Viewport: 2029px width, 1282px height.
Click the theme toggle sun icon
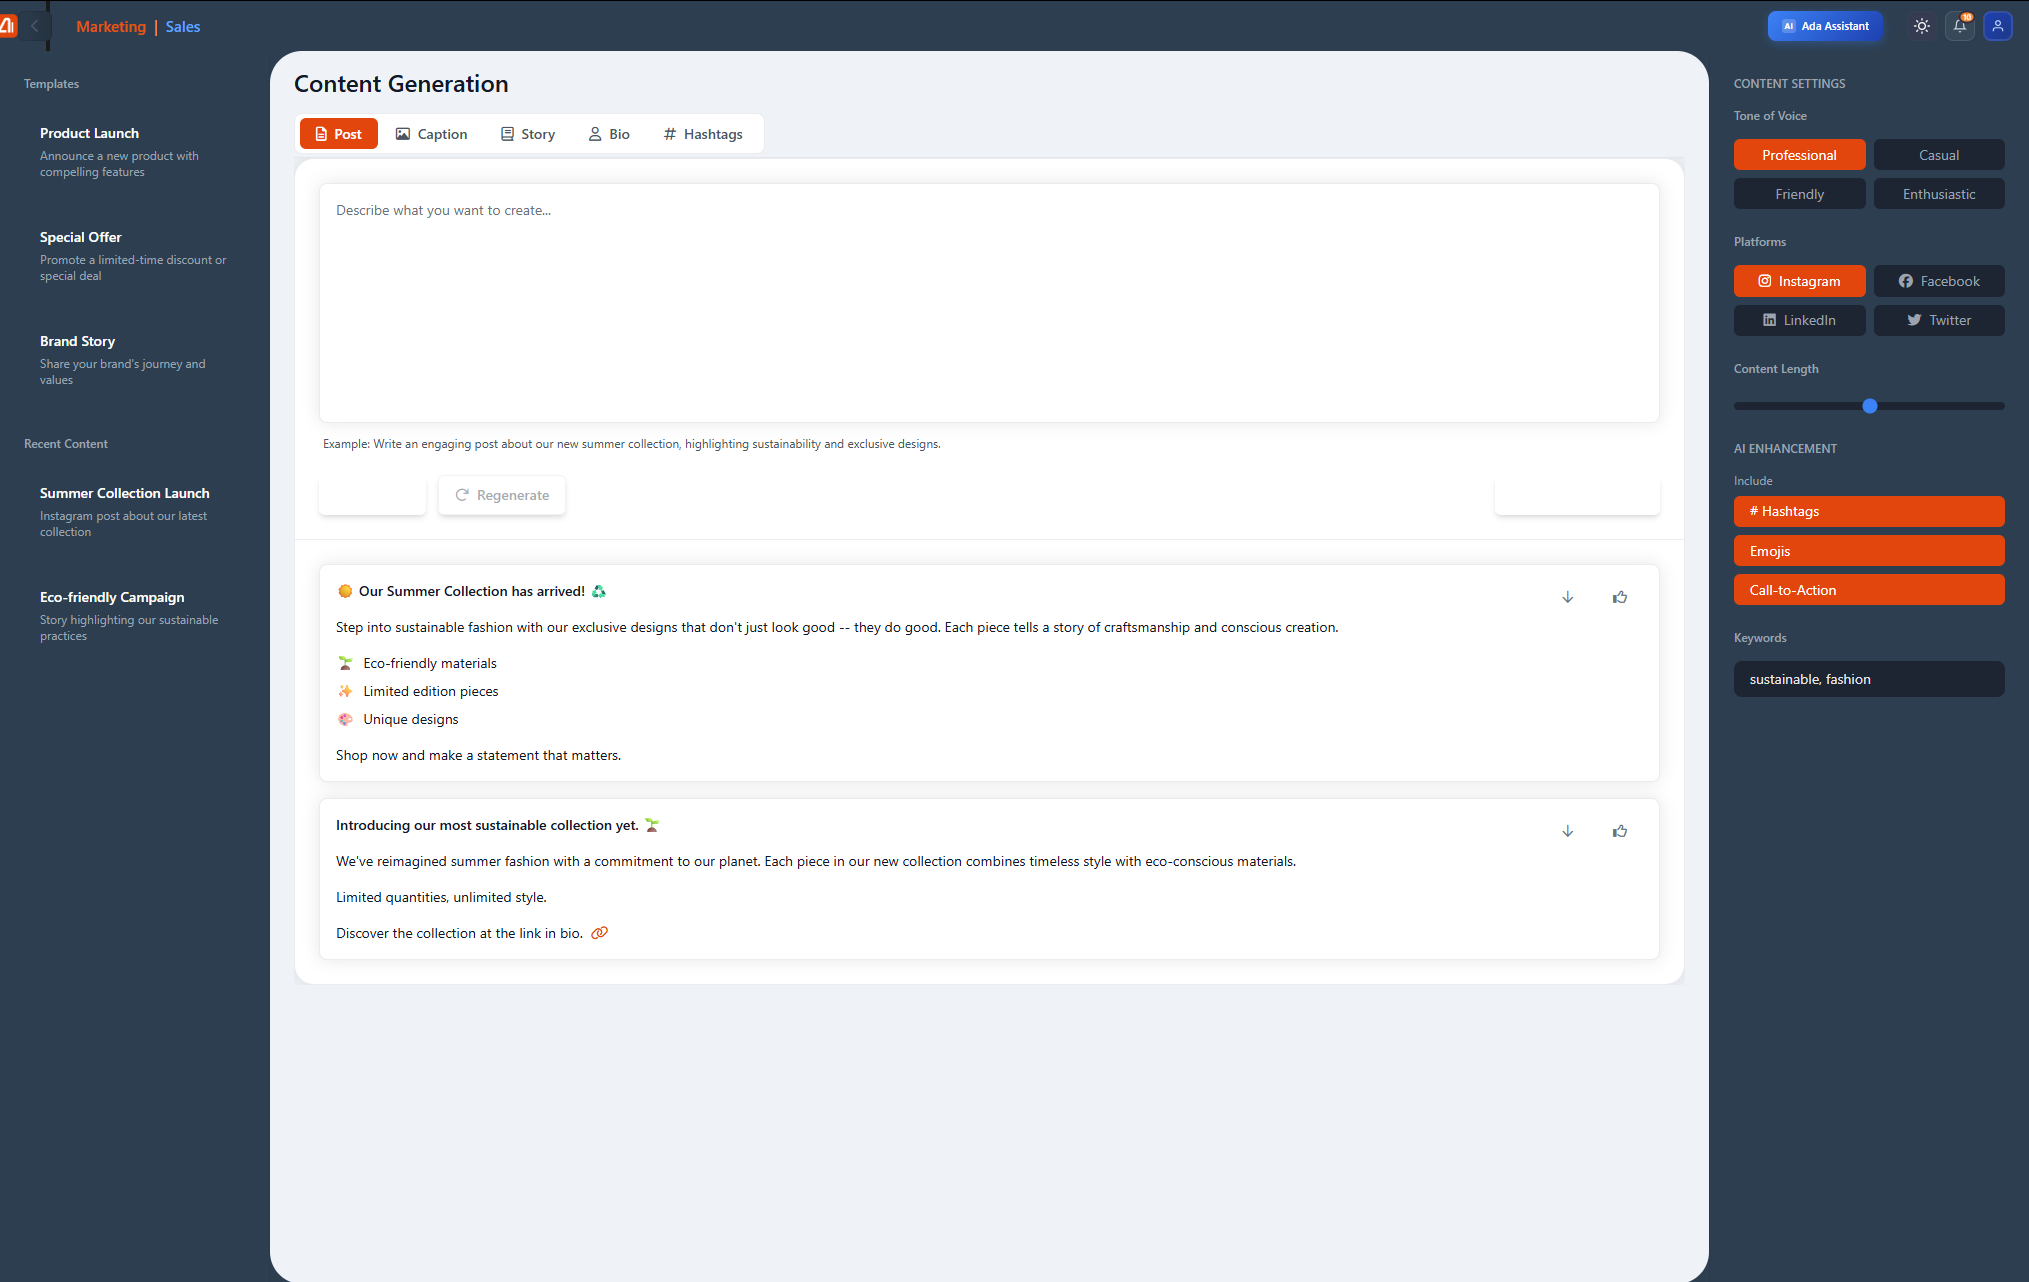tap(1921, 26)
